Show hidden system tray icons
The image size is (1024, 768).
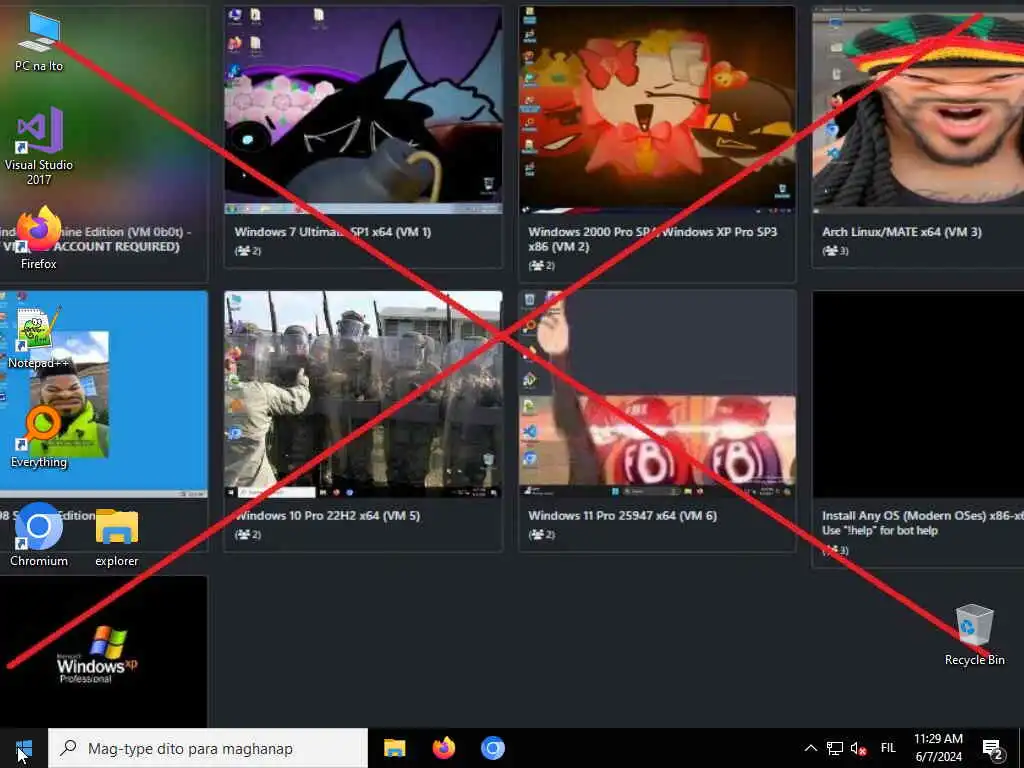[x=810, y=748]
